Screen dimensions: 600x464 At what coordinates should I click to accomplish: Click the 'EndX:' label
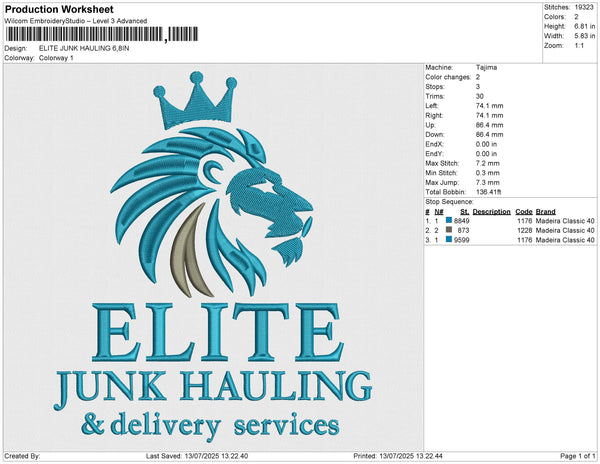tap(434, 144)
